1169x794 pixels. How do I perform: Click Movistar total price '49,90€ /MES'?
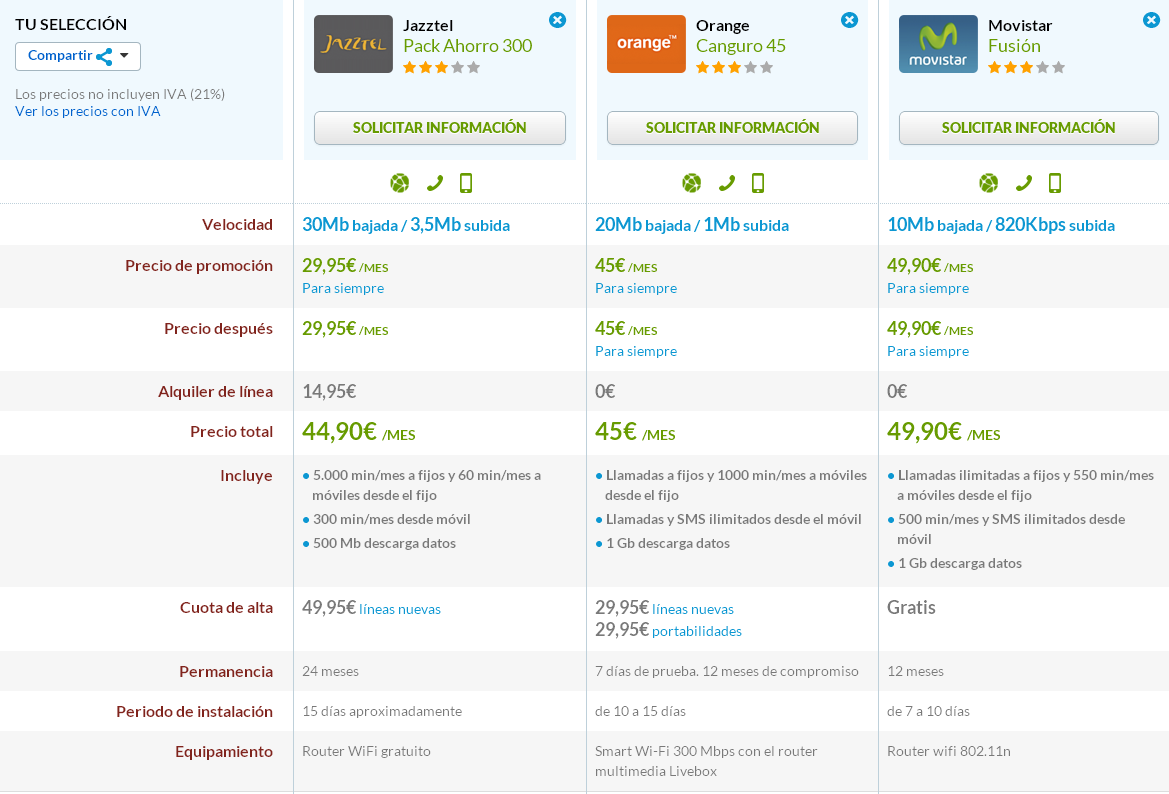click(944, 432)
